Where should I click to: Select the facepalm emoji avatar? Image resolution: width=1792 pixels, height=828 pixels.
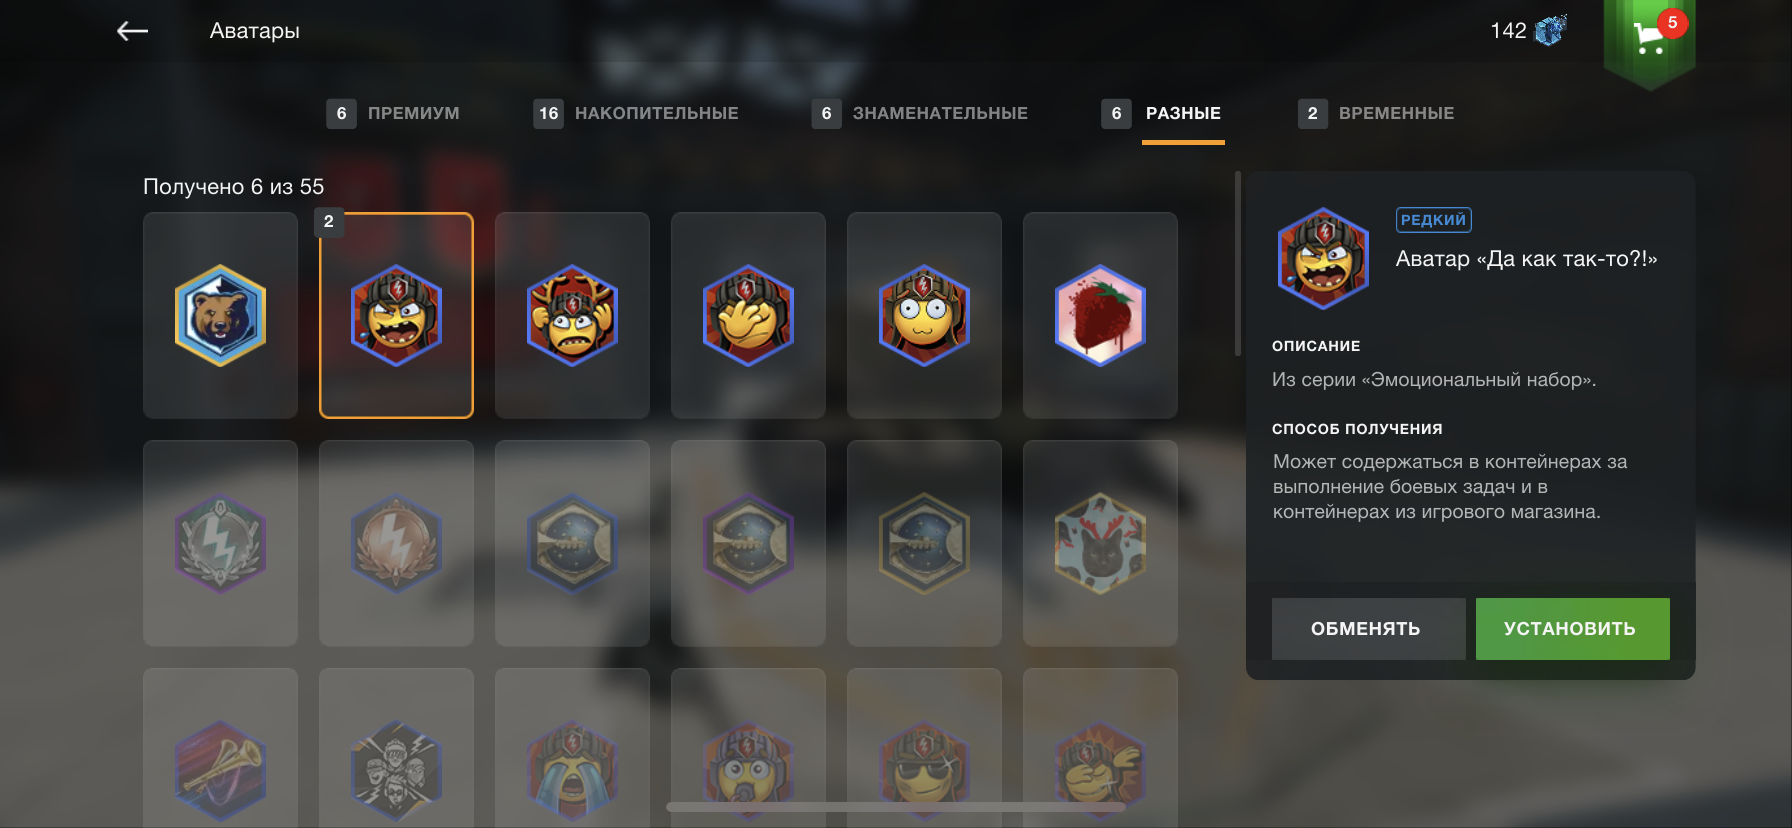748,315
